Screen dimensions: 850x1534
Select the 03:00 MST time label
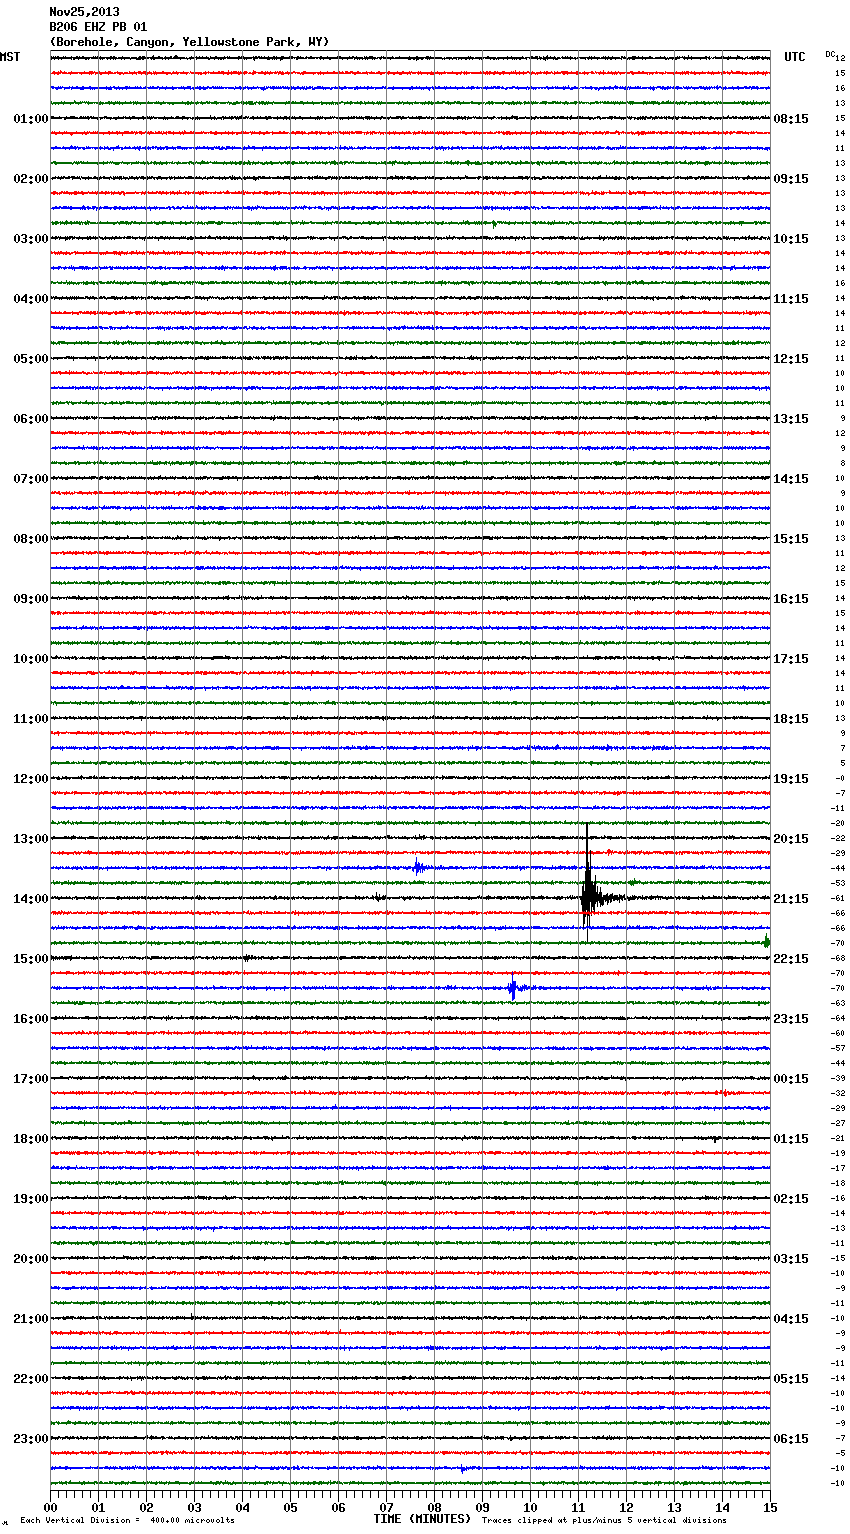tap(31, 239)
